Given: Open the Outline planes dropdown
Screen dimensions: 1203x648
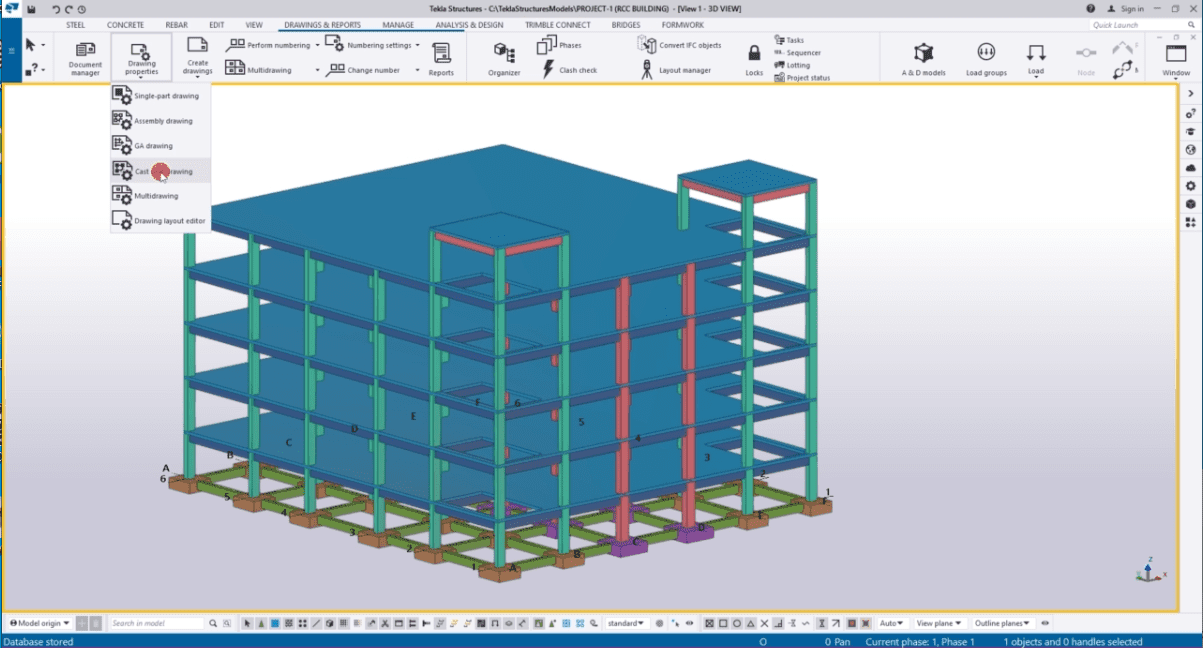Looking at the screenshot, I should pos(1000,622).
